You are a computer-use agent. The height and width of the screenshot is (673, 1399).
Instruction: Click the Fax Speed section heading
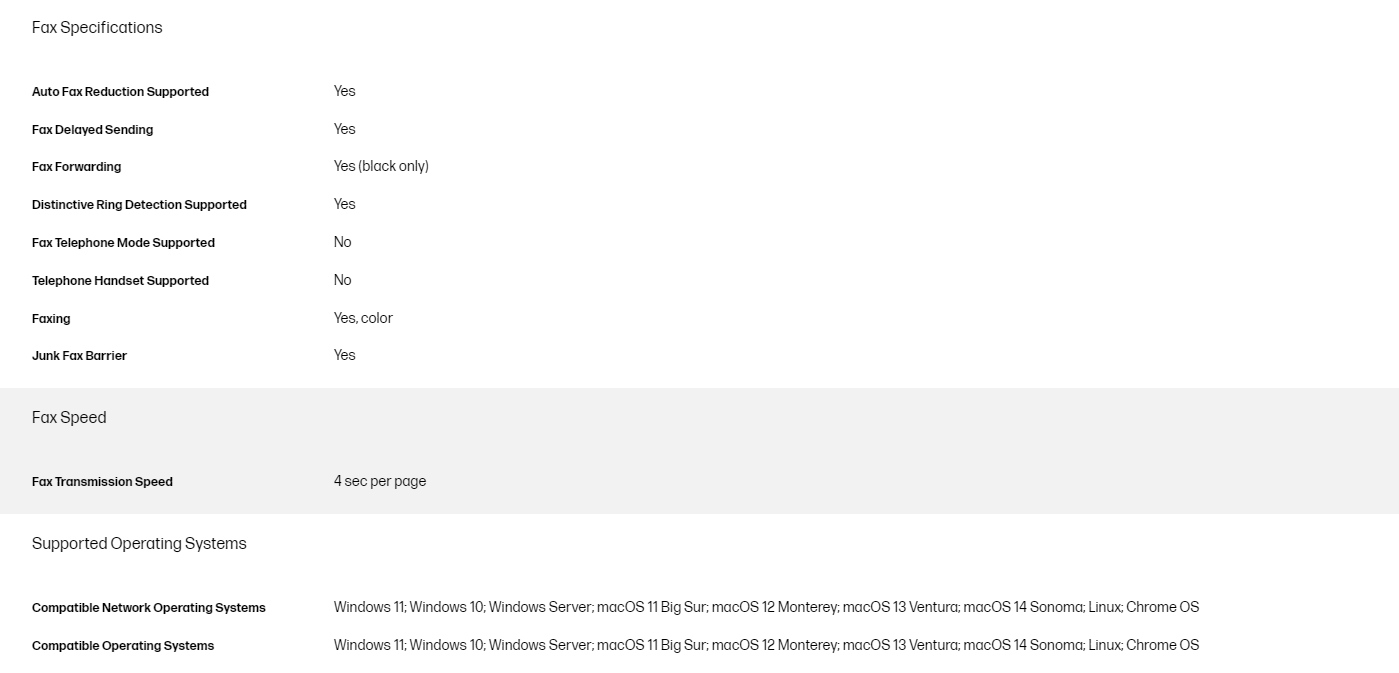pyautogui.click(x=69, y=418)
